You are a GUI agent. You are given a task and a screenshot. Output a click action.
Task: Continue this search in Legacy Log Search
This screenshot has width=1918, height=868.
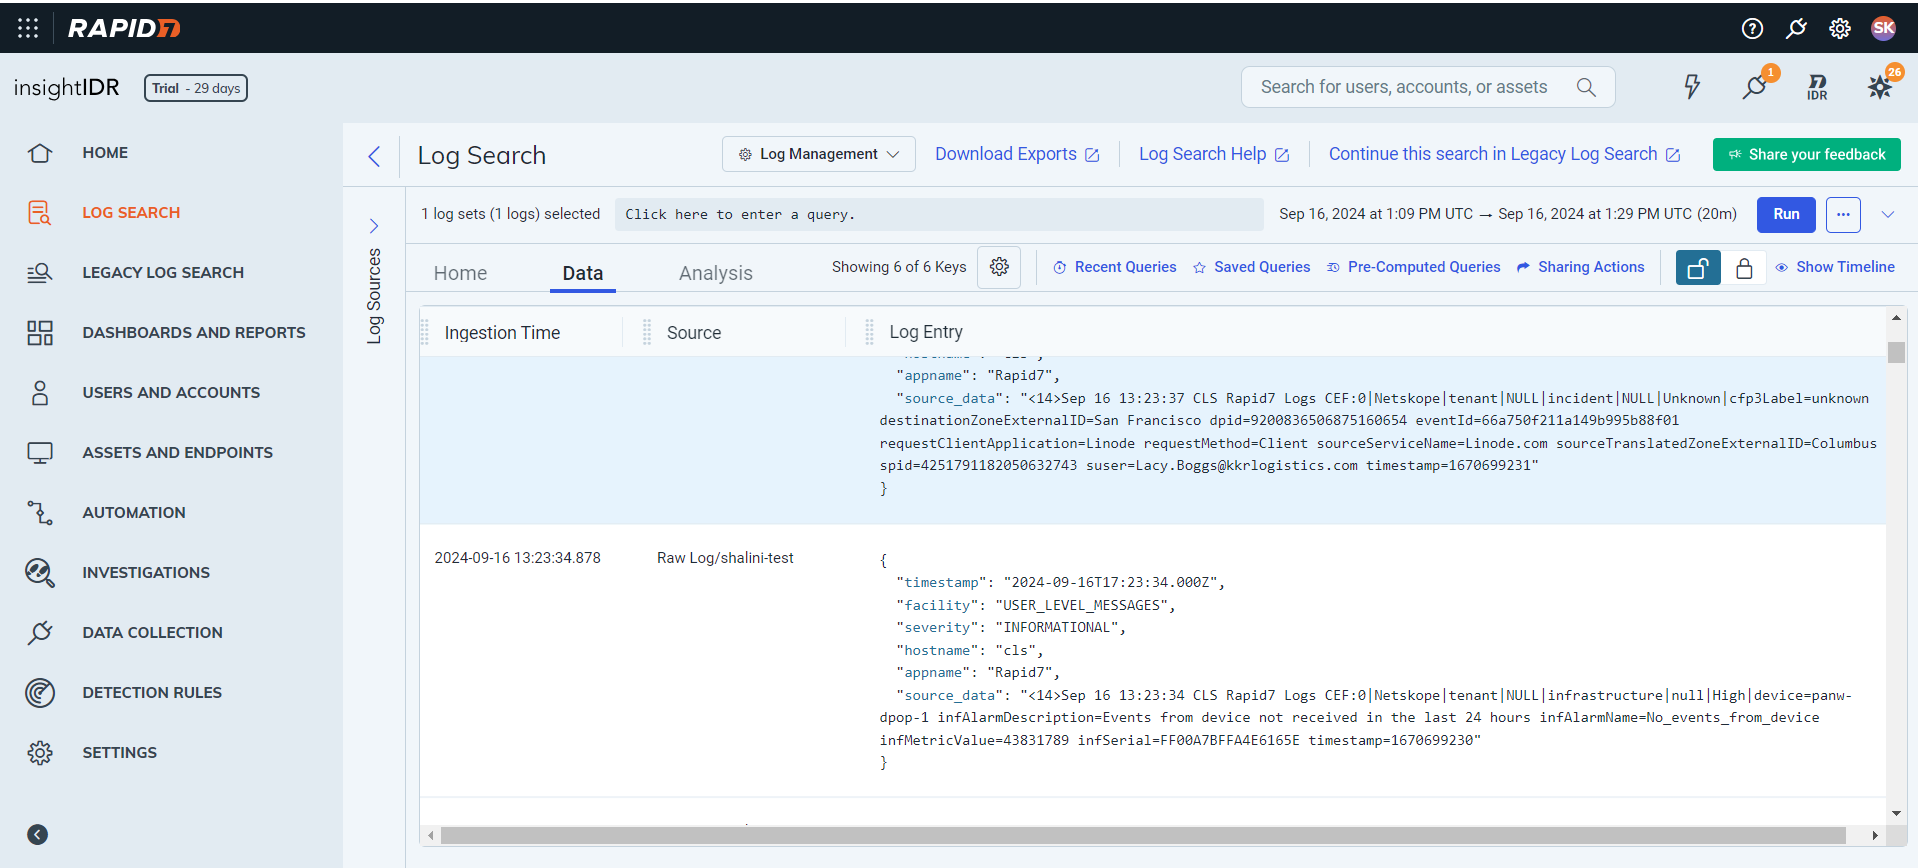(1504, 154)
